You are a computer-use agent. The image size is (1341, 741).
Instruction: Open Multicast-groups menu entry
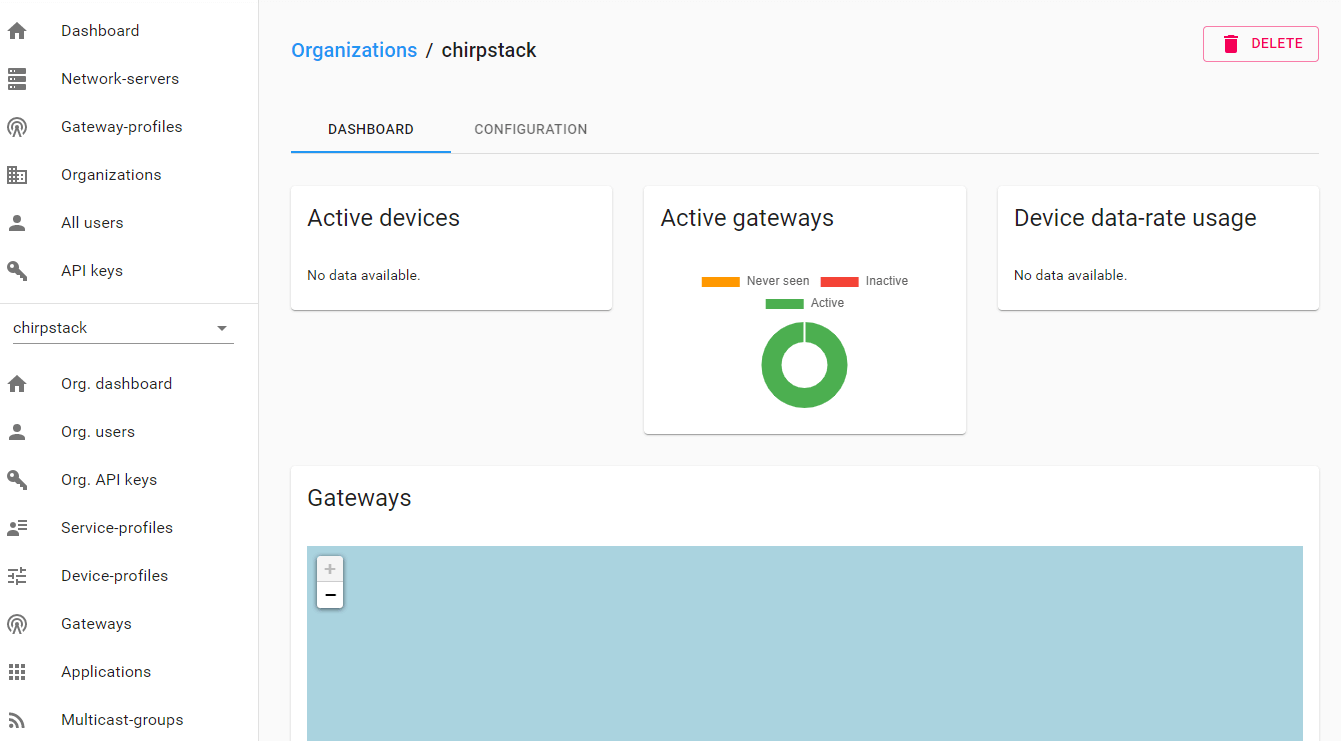[x=129, y=720]
